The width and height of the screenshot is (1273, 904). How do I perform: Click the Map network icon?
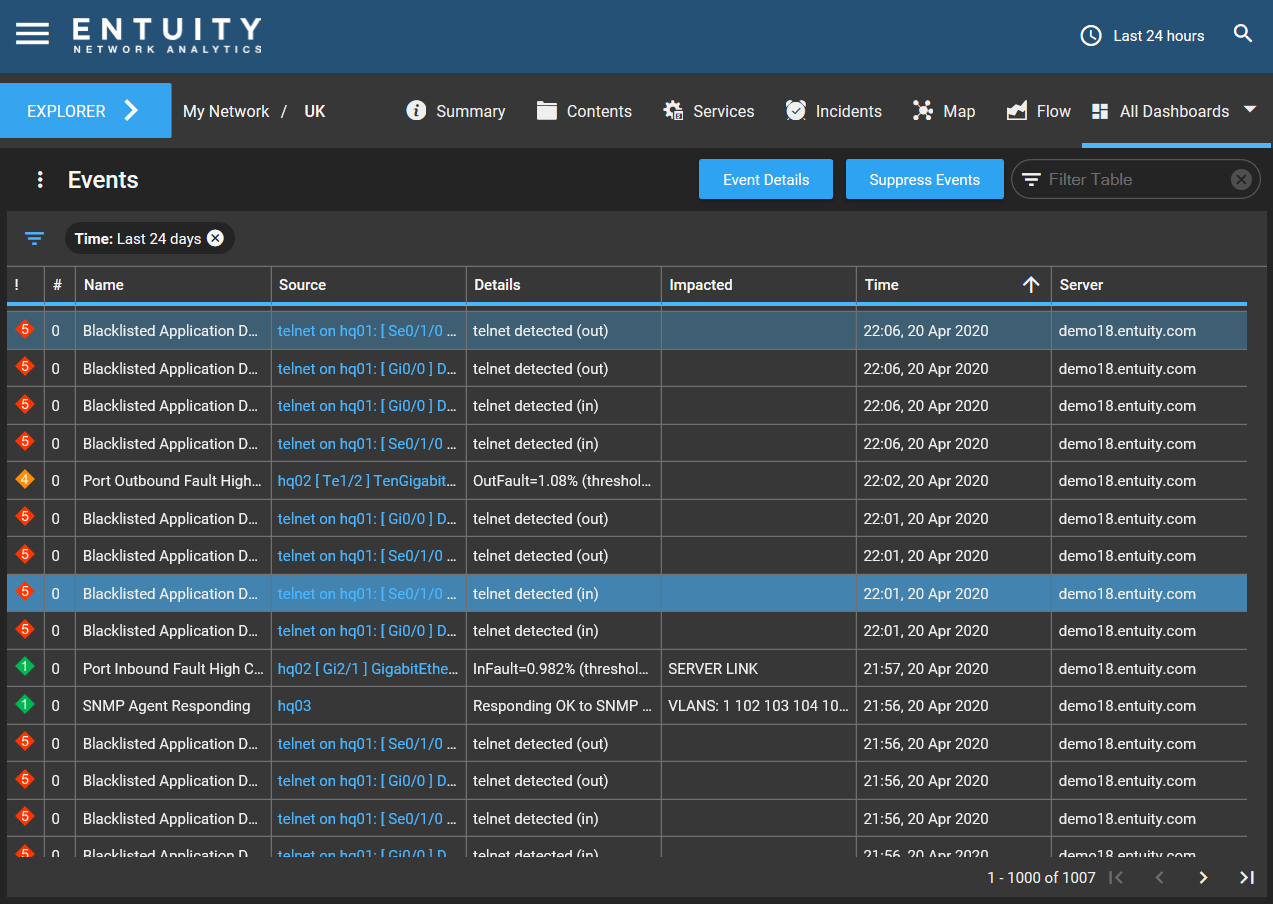pos(922,110)
